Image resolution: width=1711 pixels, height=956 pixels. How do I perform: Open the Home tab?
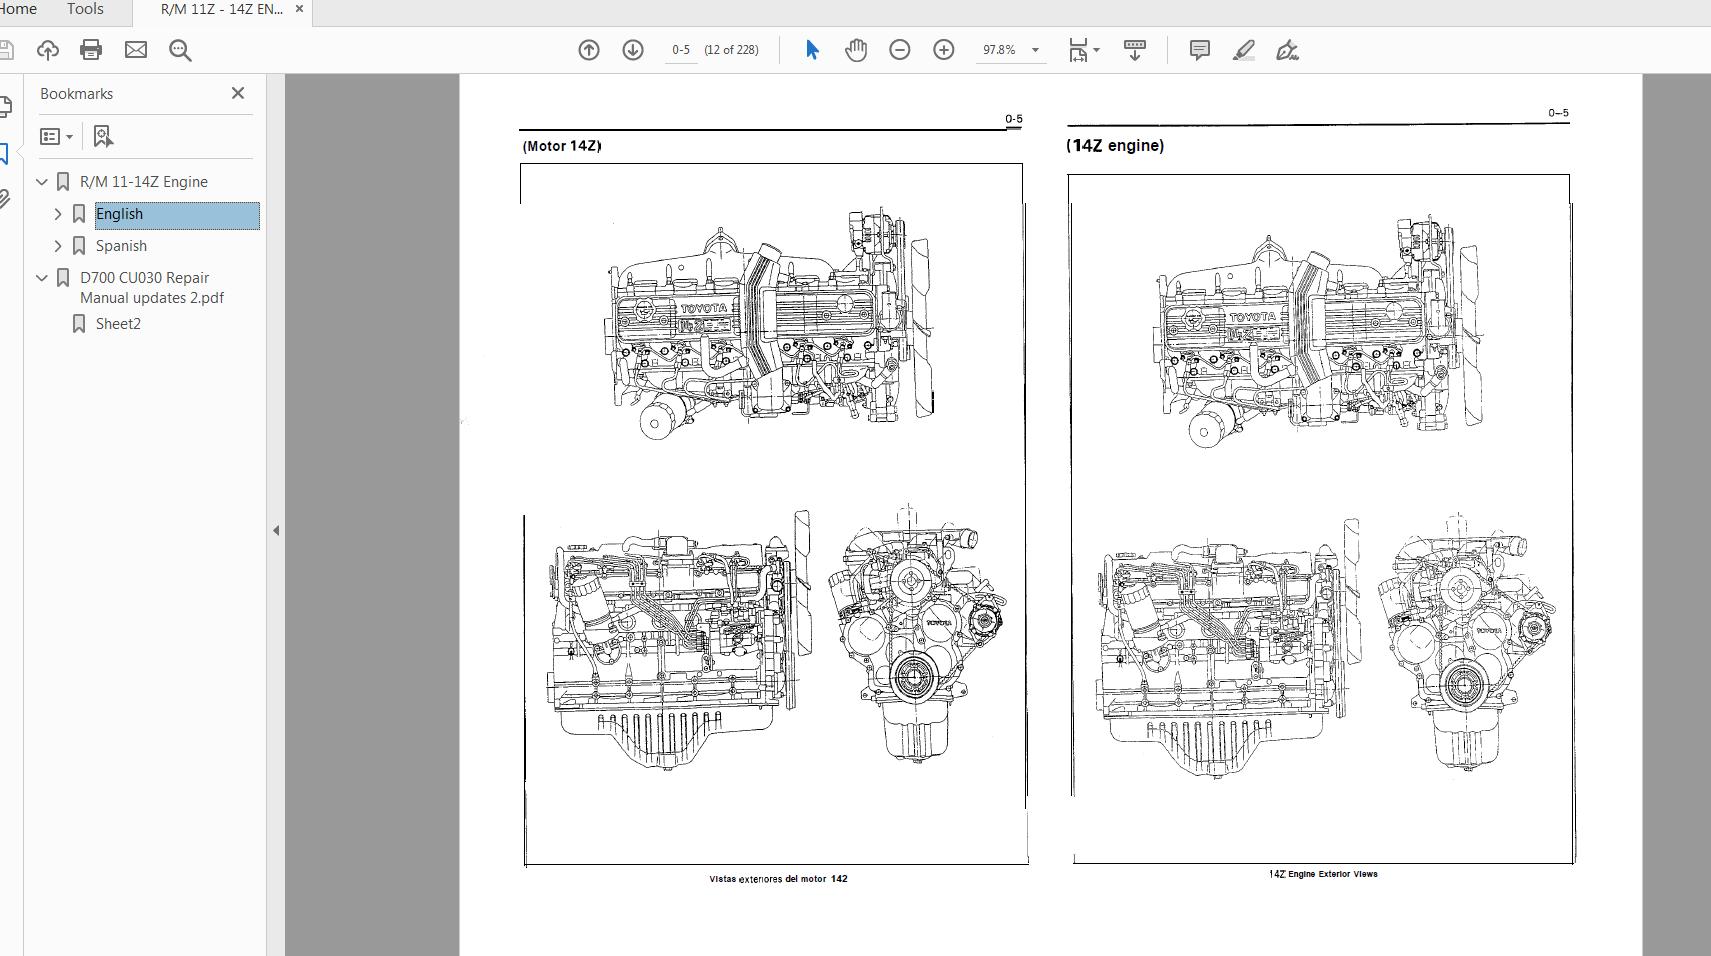pos(18,9)
